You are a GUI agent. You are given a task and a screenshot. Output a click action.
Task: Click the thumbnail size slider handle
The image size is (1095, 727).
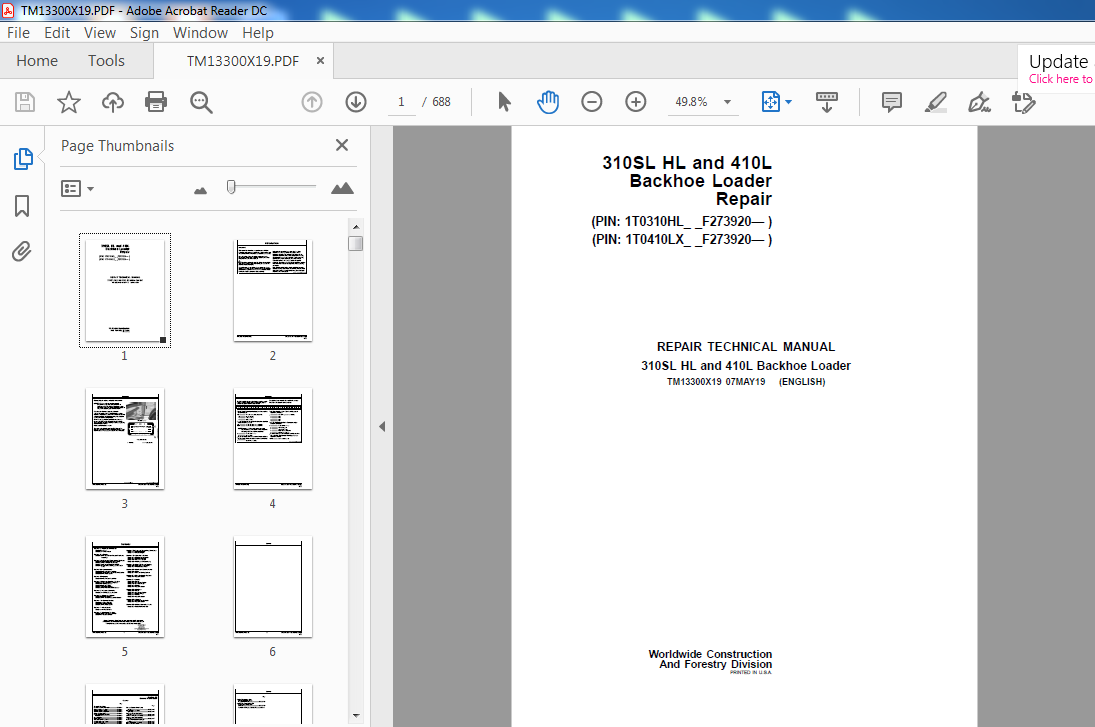click(231, 186)
